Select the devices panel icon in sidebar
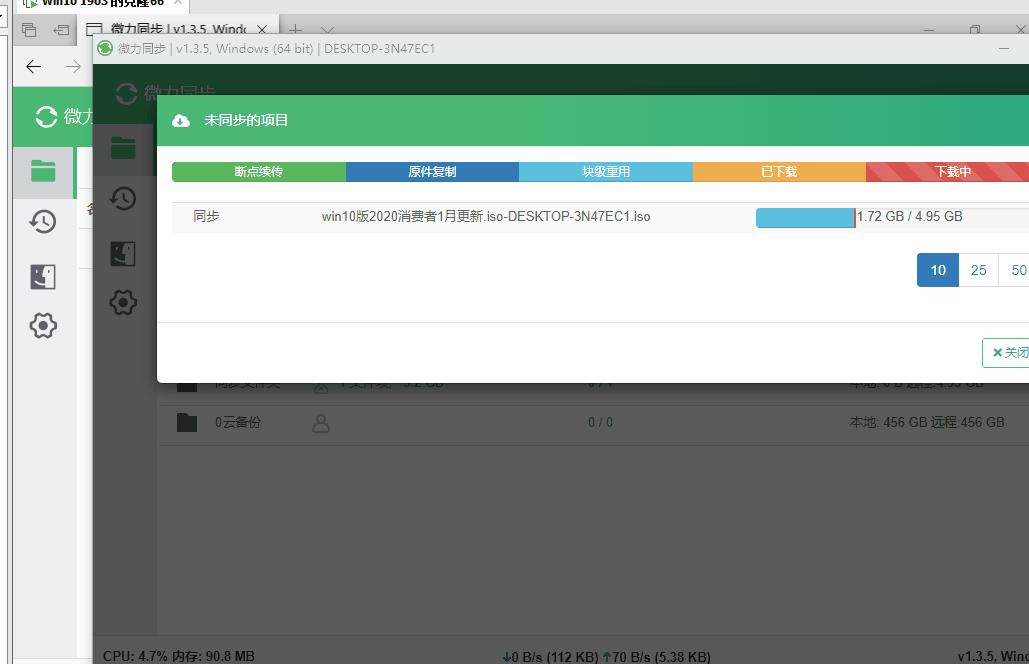Image resolution: width=1029 pixels, height=664 pixels. pos(123,252)
